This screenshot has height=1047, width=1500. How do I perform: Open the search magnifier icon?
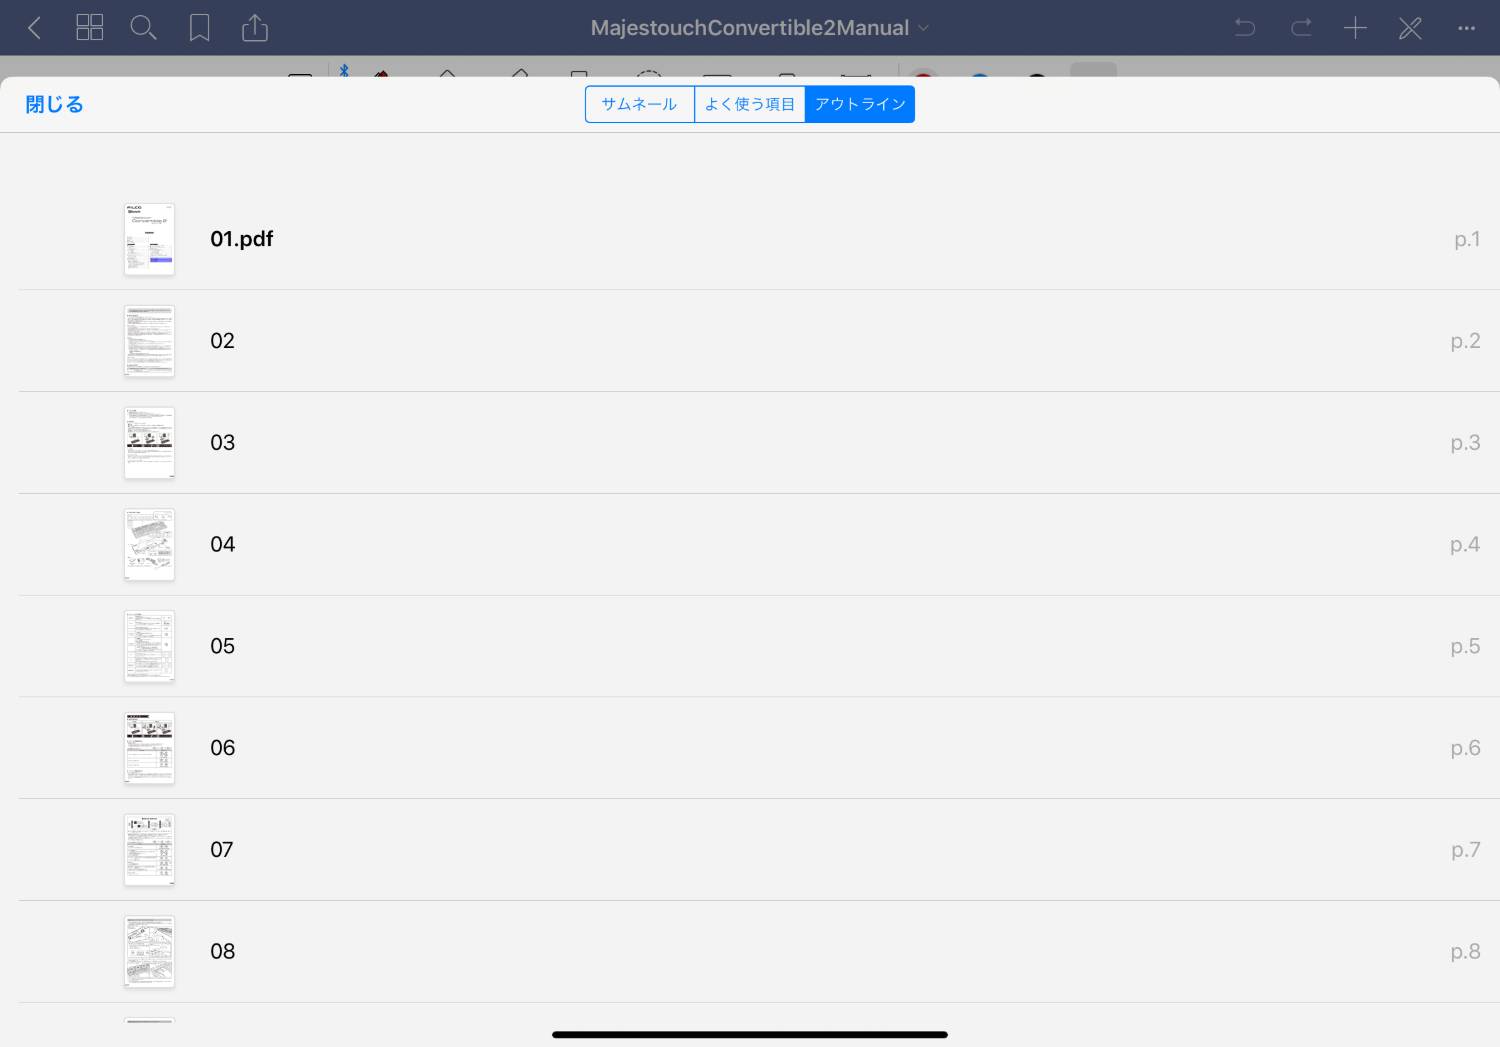(144, 28)
